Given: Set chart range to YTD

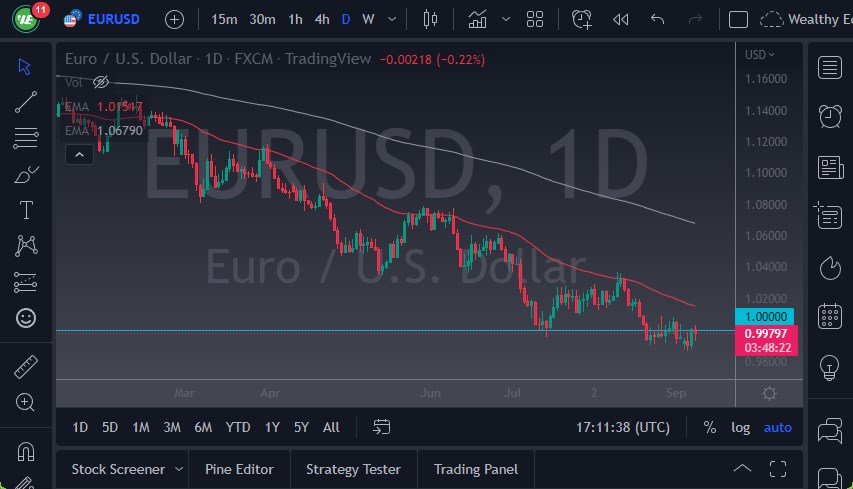Looking at the screenshot, I should click(x=238, y=427).
